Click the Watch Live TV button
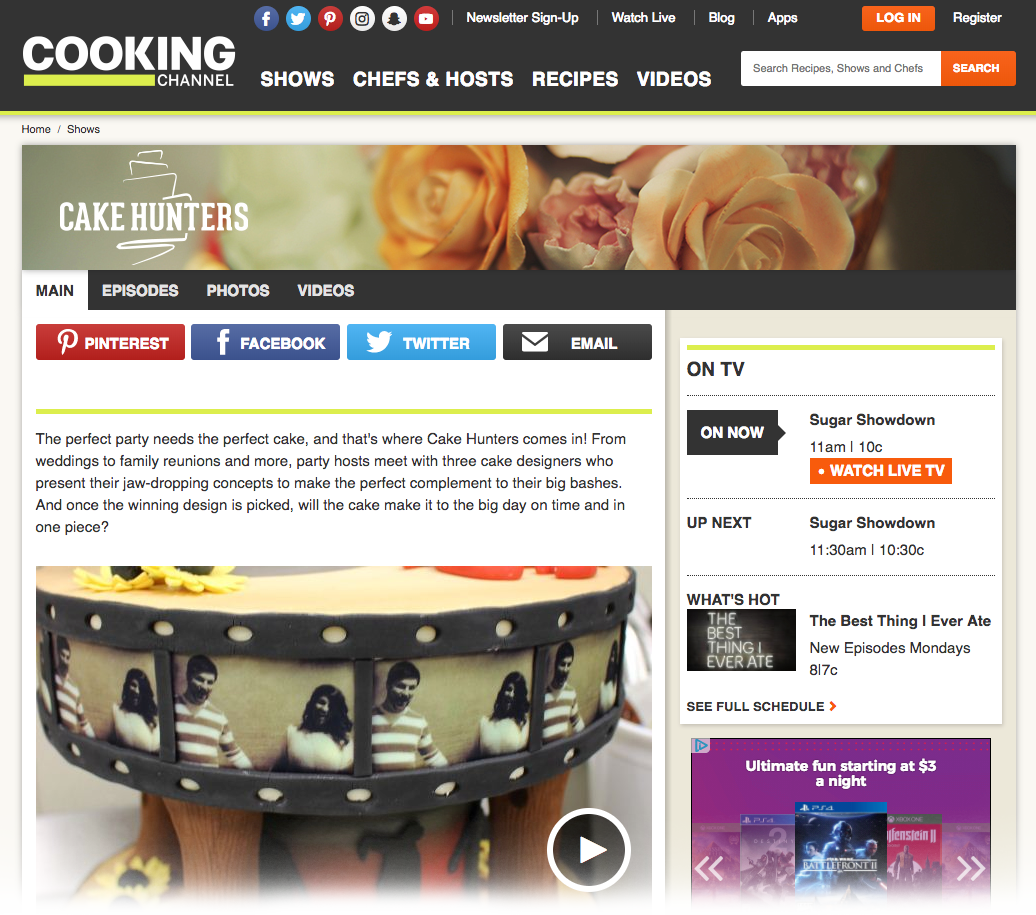The image size is (1036, 915). [x=881, y=471]
